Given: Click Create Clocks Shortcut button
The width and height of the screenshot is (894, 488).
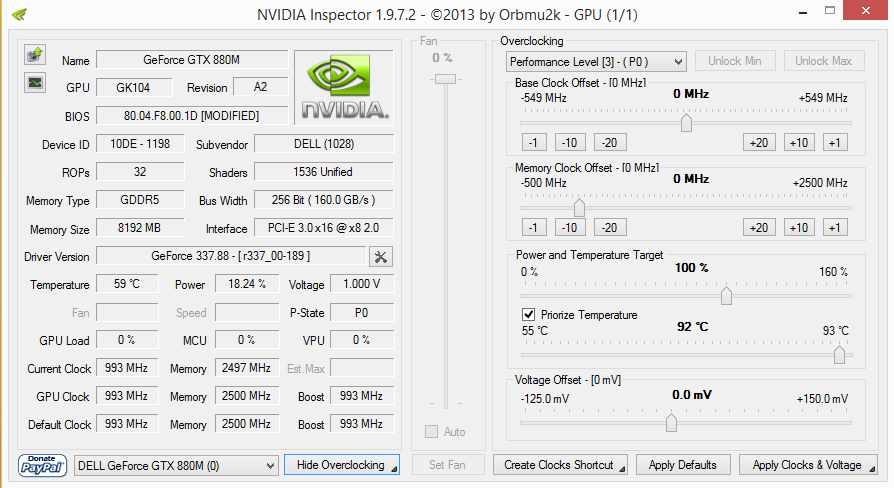Looking at the screenshot, I should (560, 465).
